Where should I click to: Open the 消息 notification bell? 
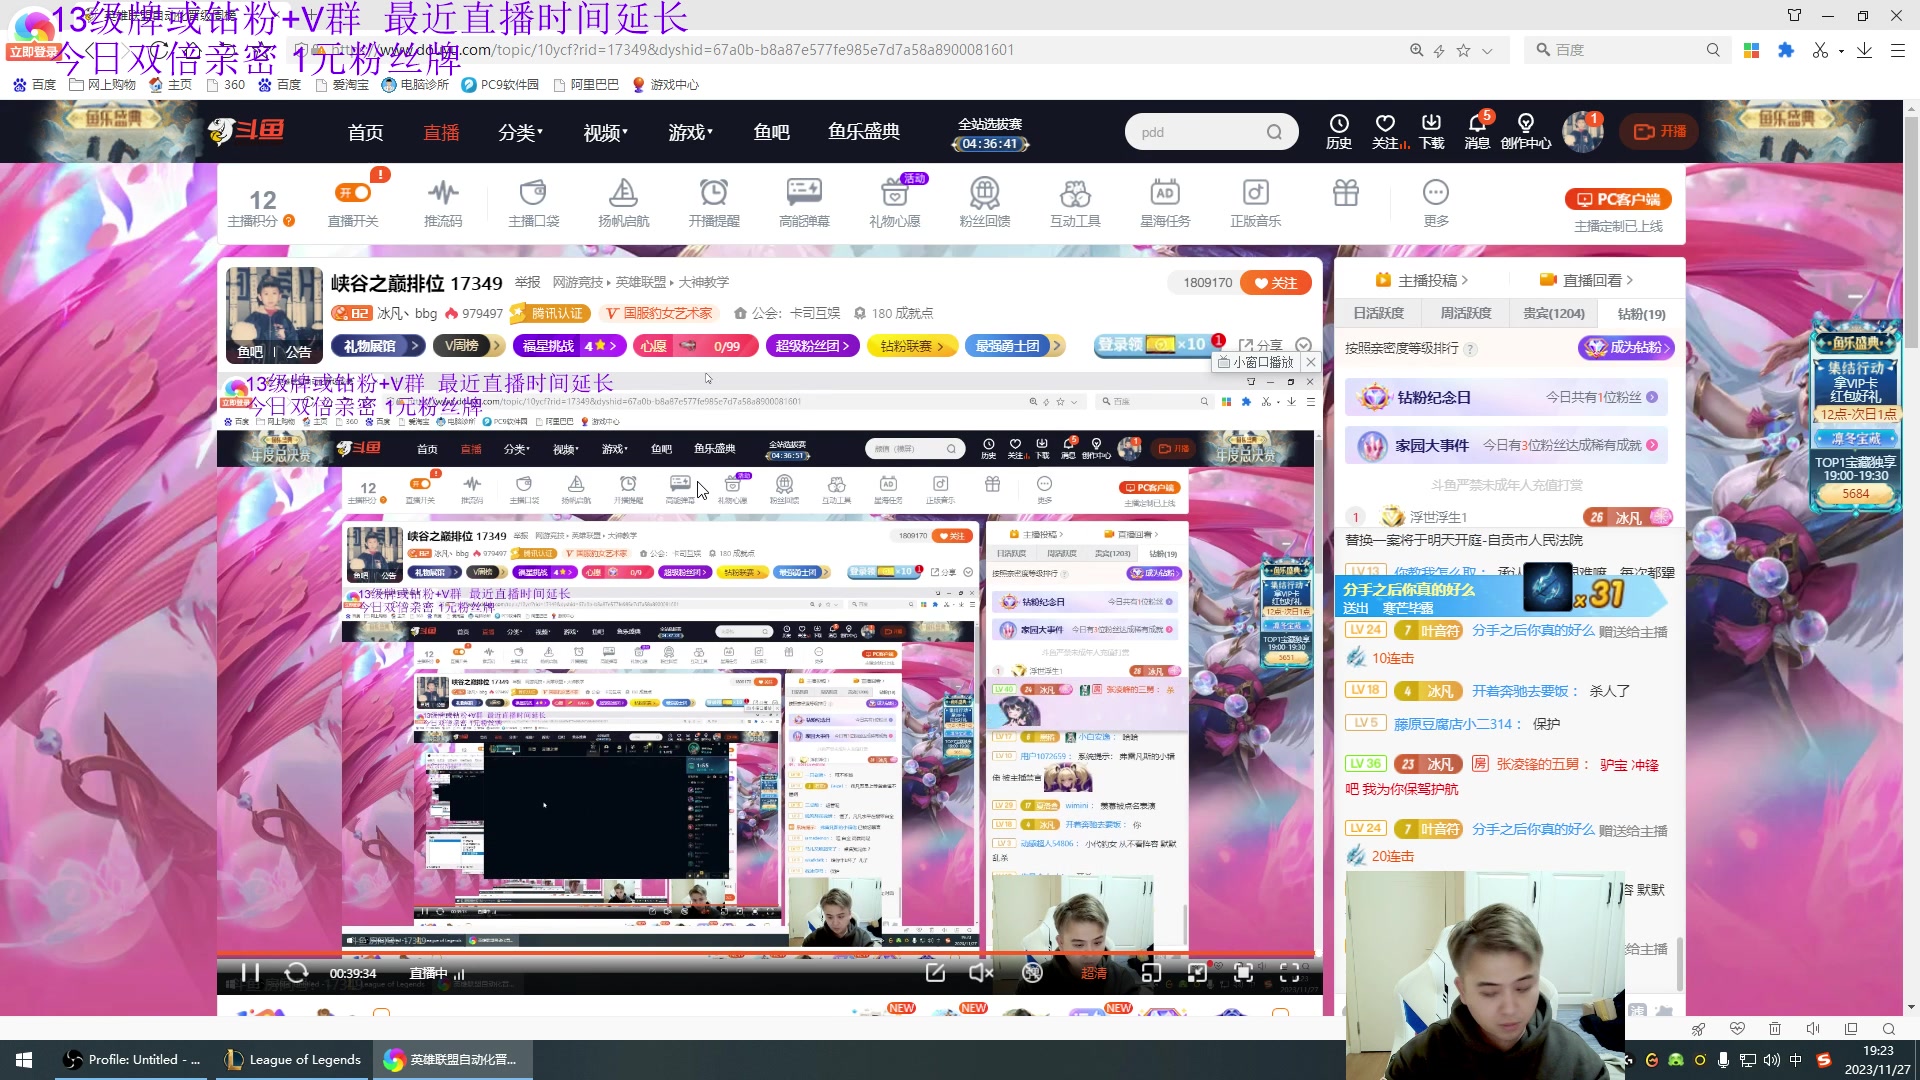(1477, 131)
